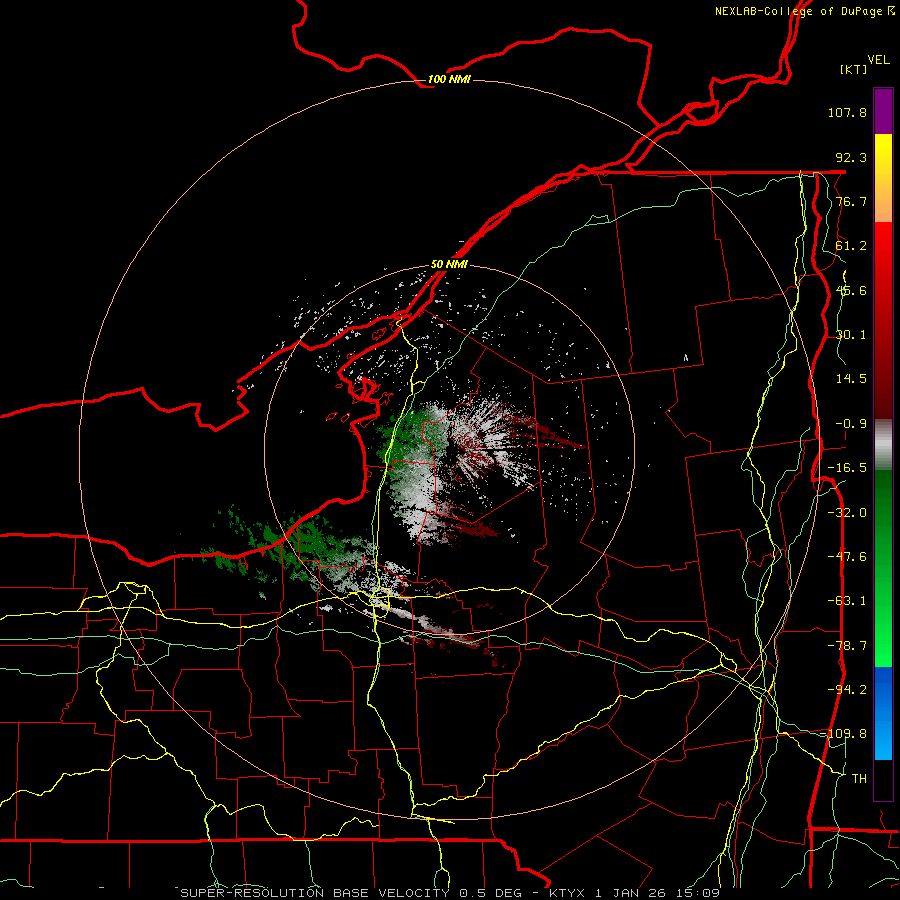This screenshot has width=900, height=900.
Task: Click the VEL legend title
Action: (879, 60)
